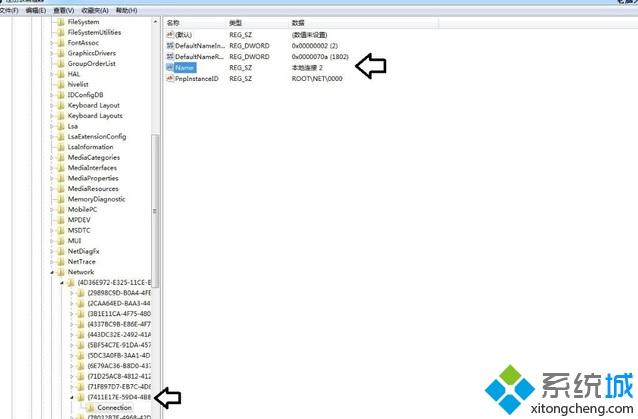Select the Keyboard Layouts key
This screenshot has width=638, height=419.
click(x=95, y=116)
